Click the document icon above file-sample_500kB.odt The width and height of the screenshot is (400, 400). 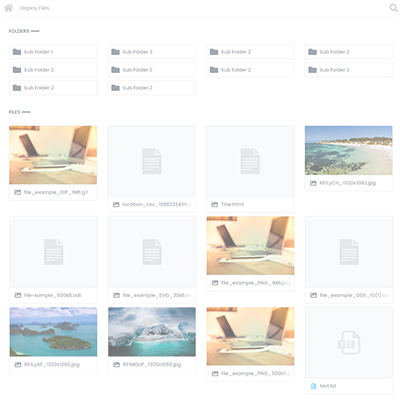click(53, 252)
